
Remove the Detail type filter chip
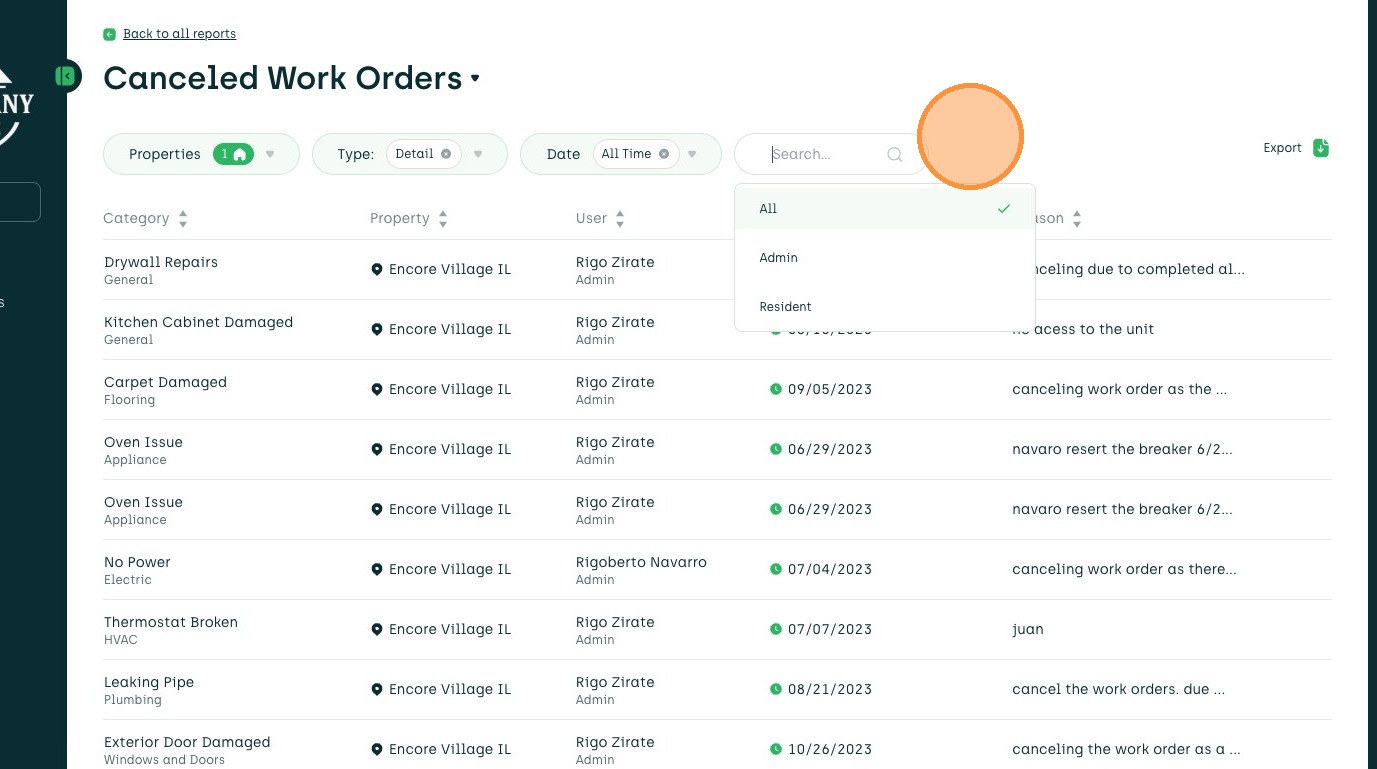(446, 154)
